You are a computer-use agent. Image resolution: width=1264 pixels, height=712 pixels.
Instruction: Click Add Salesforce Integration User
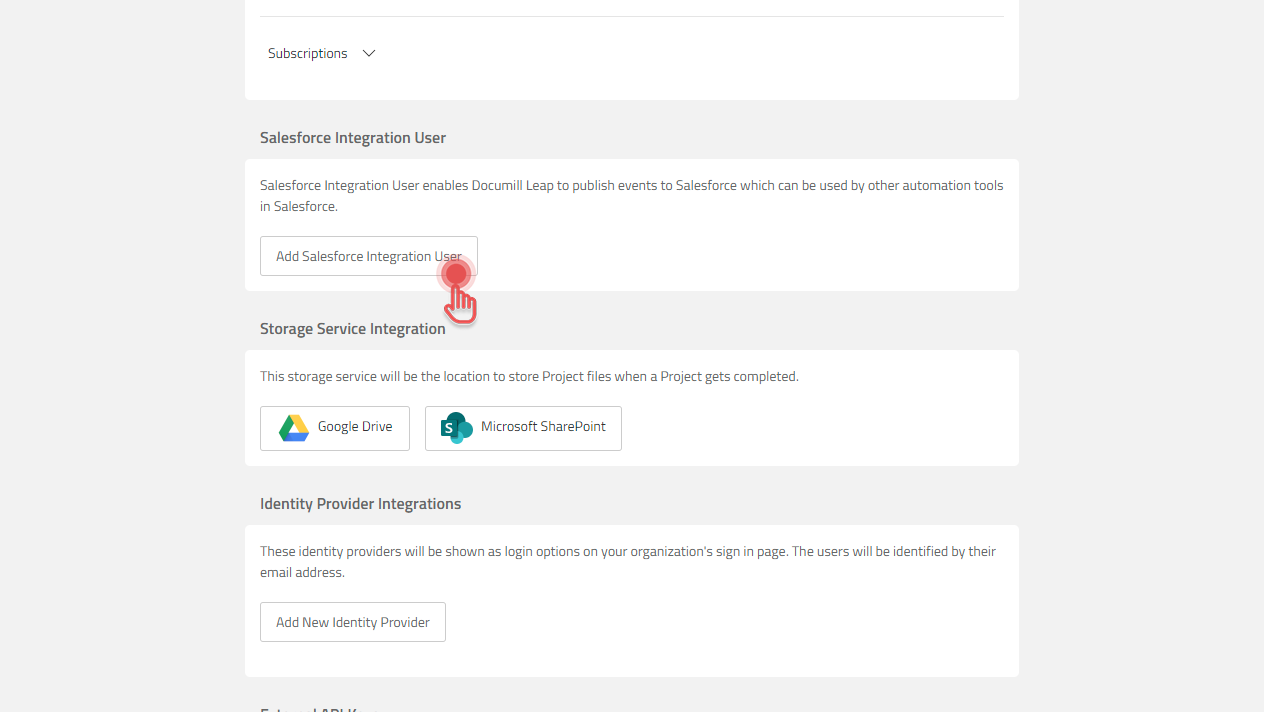368,256
